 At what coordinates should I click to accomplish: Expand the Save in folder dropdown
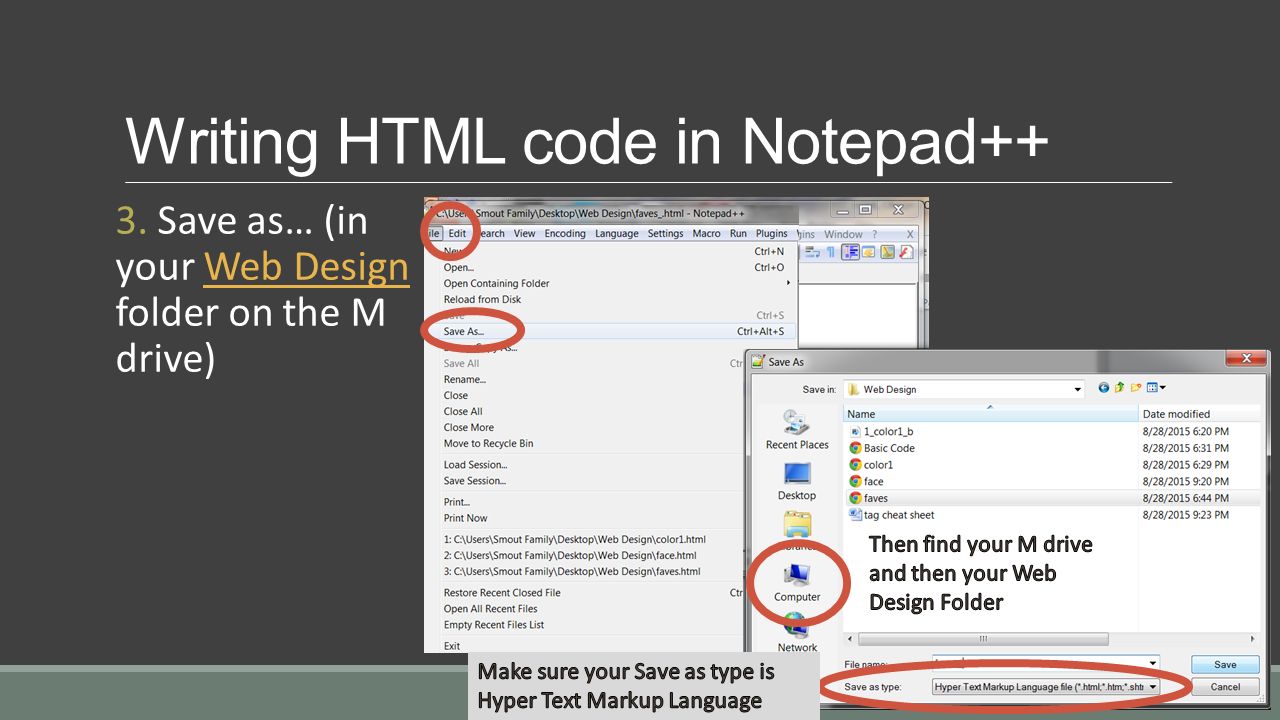pyautogui.click(x=1077, y=390)
